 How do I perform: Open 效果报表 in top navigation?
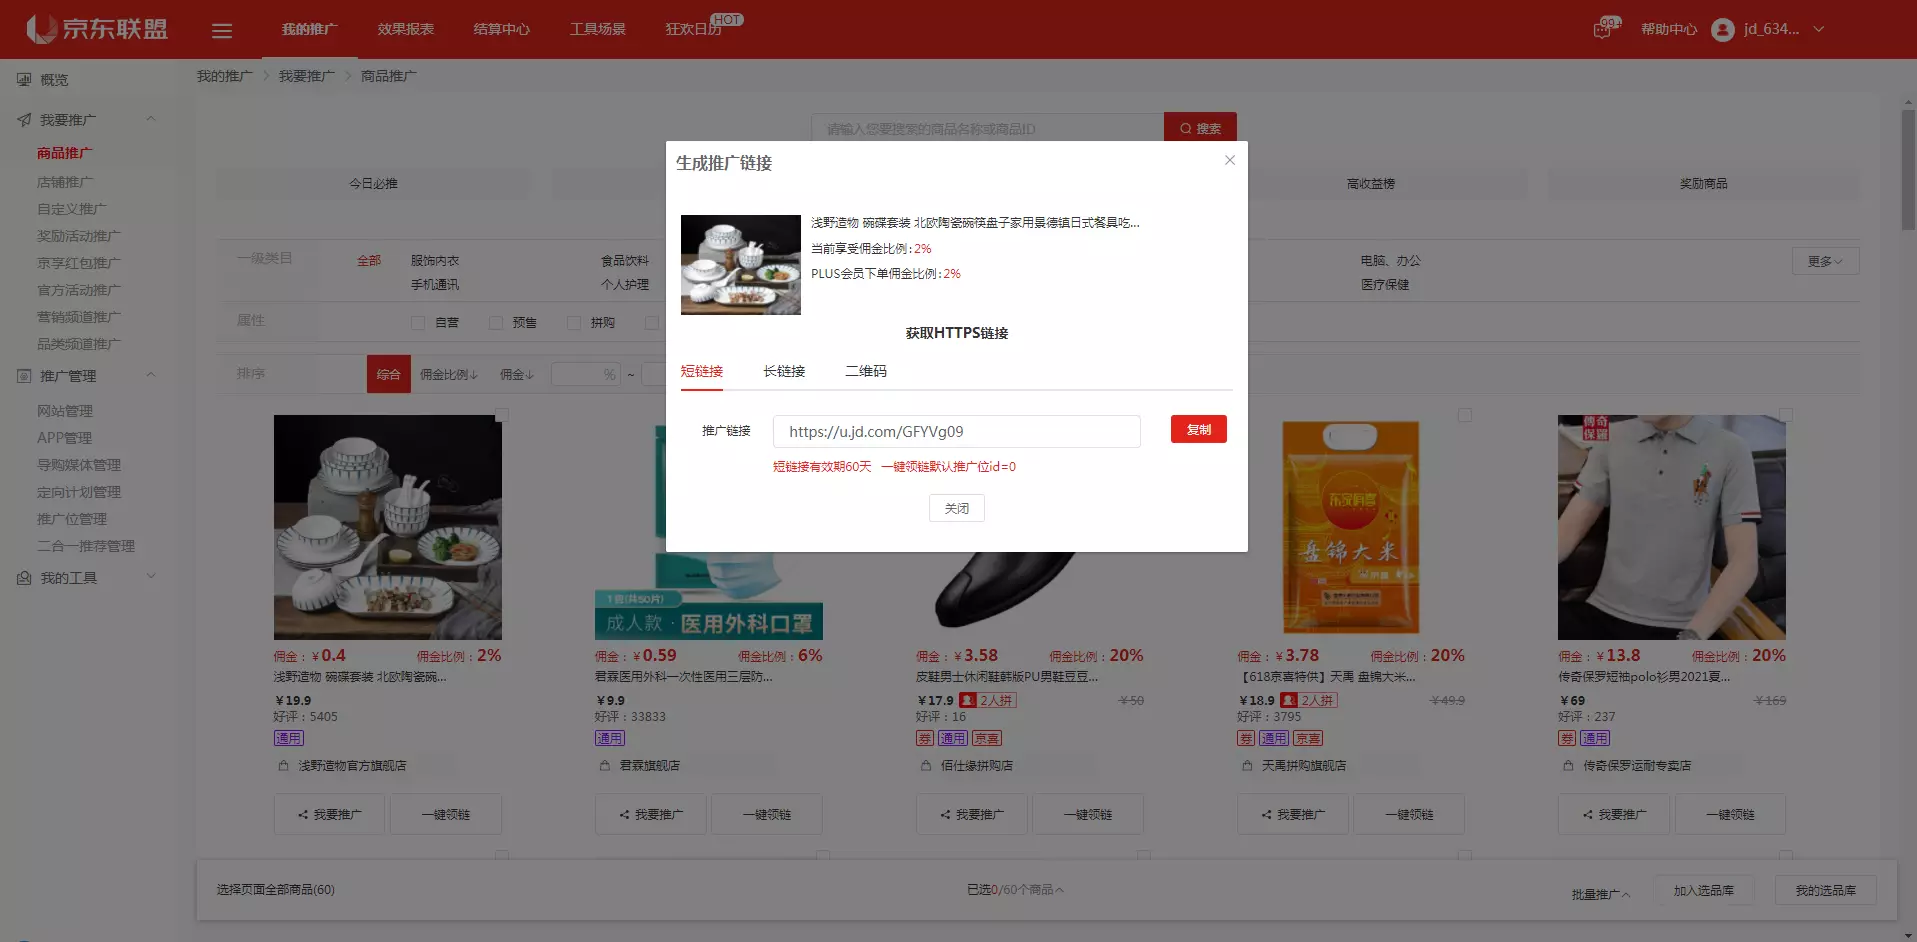(x=406, y=29)
